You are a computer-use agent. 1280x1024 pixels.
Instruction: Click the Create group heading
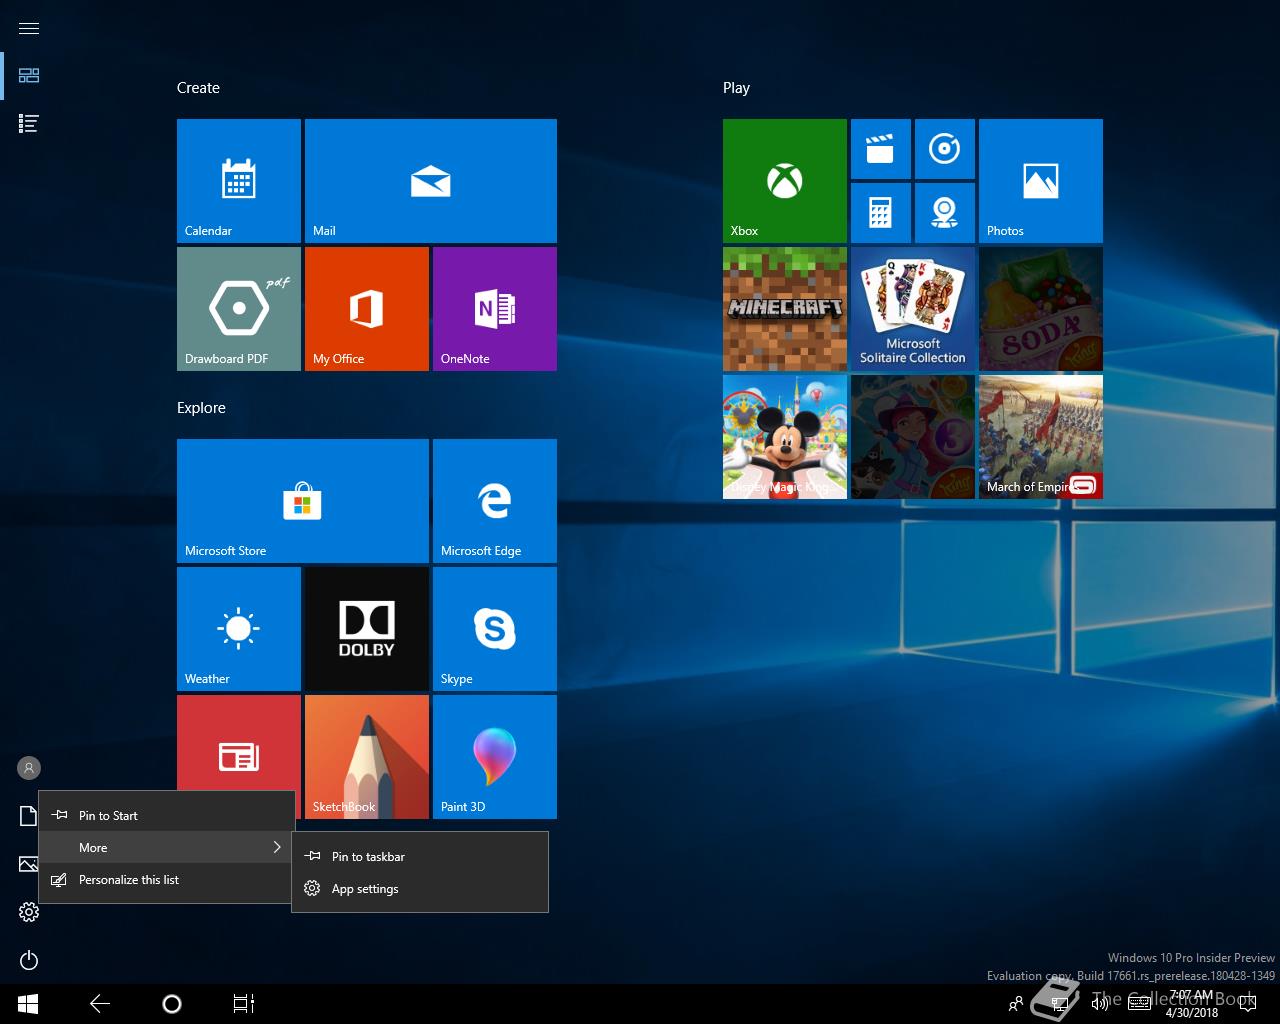(198, 88)
